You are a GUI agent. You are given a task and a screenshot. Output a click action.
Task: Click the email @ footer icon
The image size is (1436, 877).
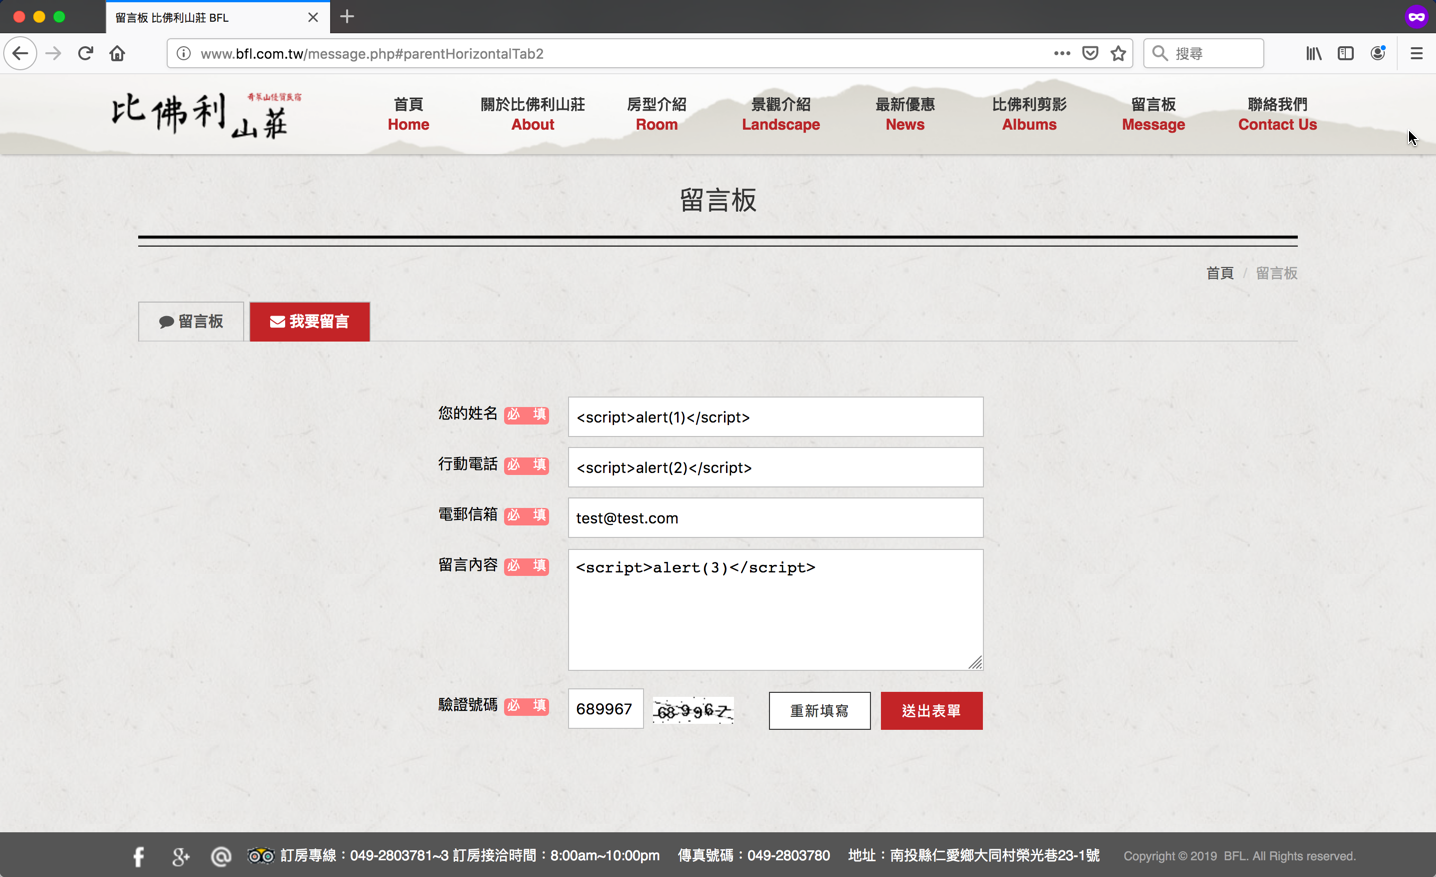(x=221, y=856)
